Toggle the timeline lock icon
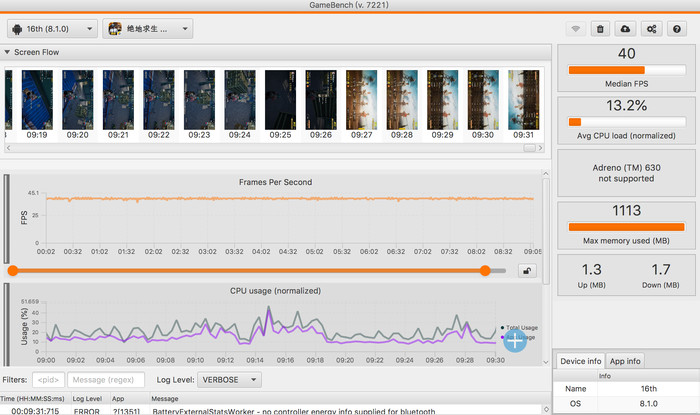Screen dimensions: 700x415 tap(527, 270)
